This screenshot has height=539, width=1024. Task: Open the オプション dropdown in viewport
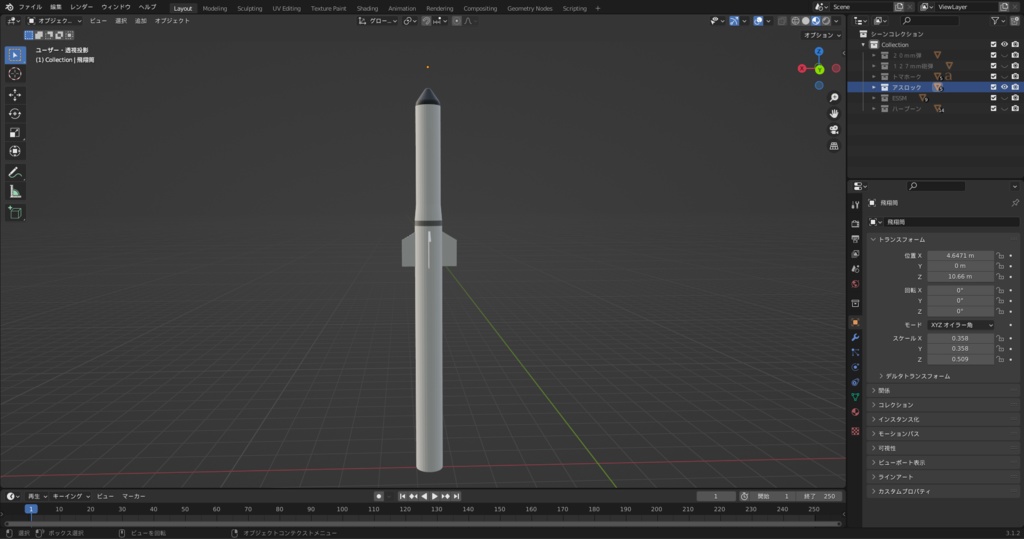822,35
